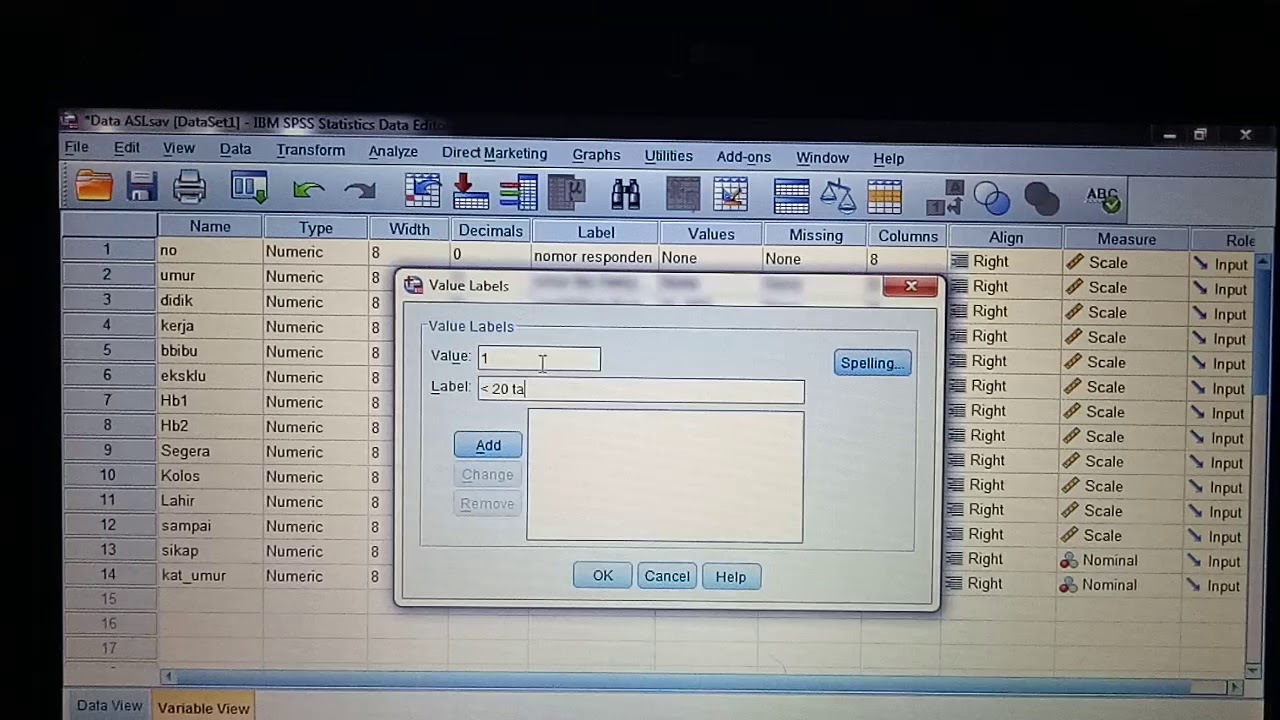
Task: Click the Measure column header
Action: pos(1126,239)
